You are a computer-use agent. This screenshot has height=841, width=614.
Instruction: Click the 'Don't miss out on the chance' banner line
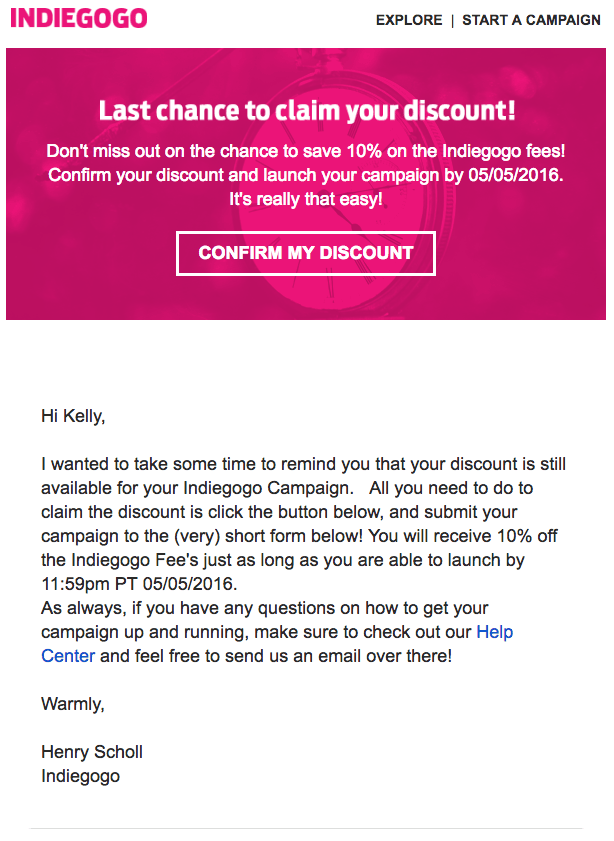(306, 151)
